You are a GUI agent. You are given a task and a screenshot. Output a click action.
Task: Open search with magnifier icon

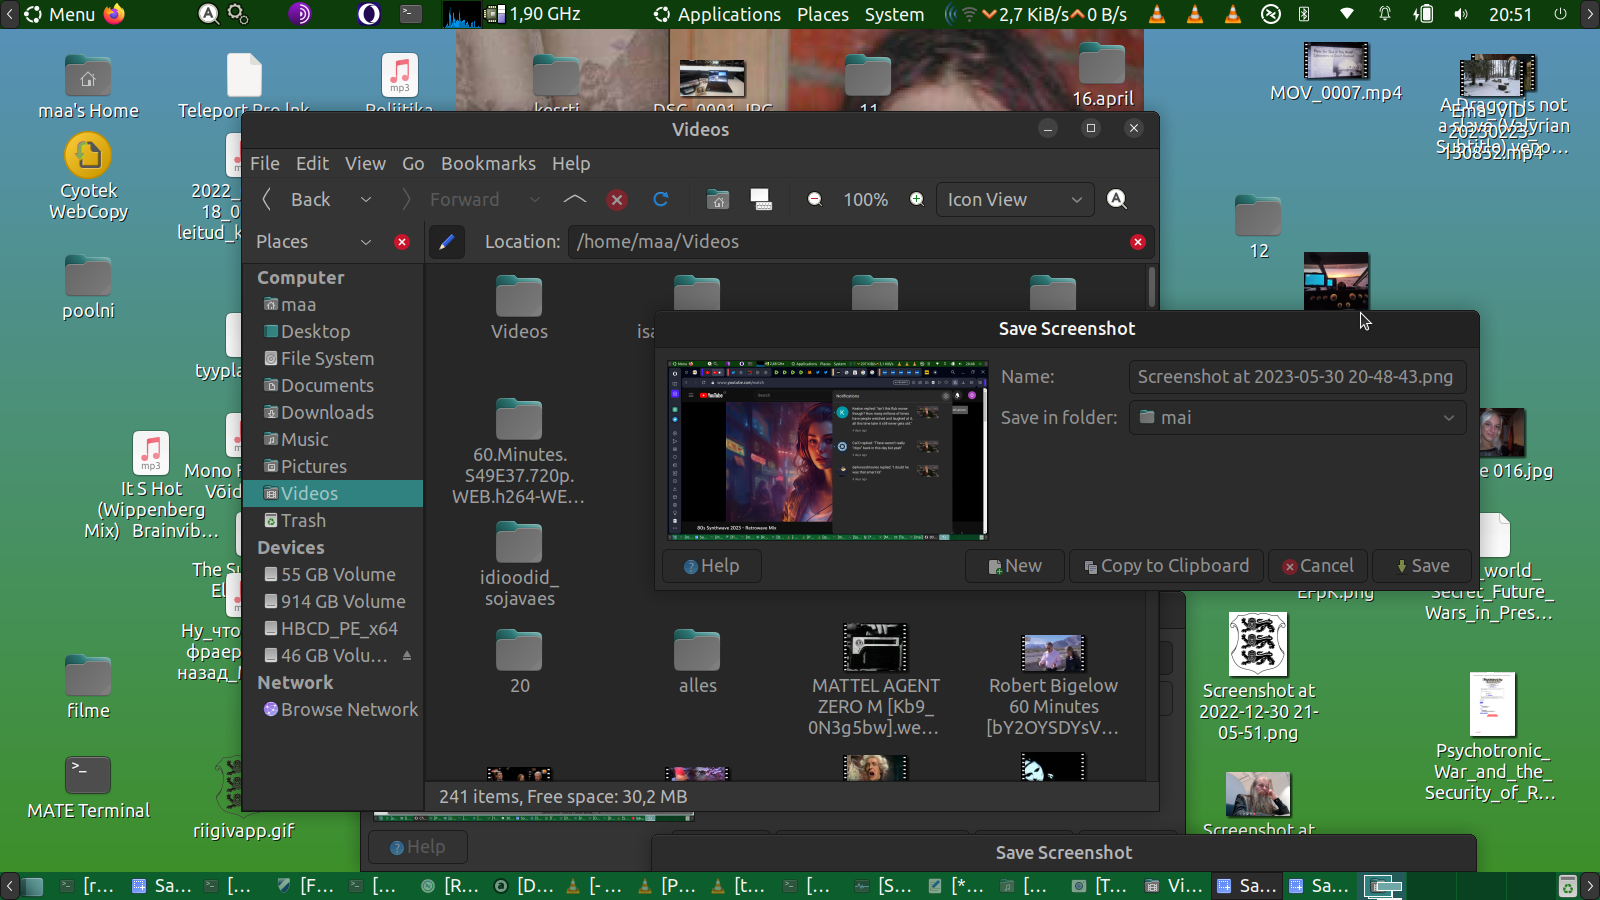[x=1117, y=200]
